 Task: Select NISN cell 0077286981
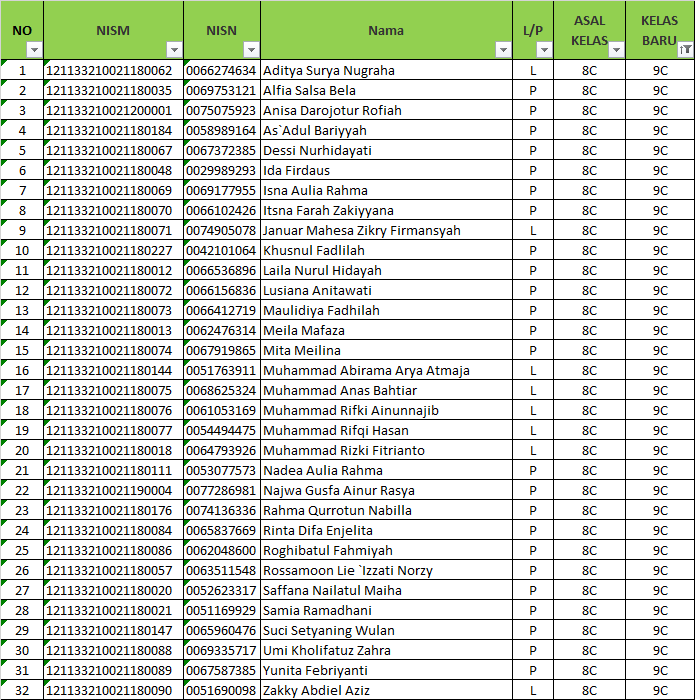(222, 491)
